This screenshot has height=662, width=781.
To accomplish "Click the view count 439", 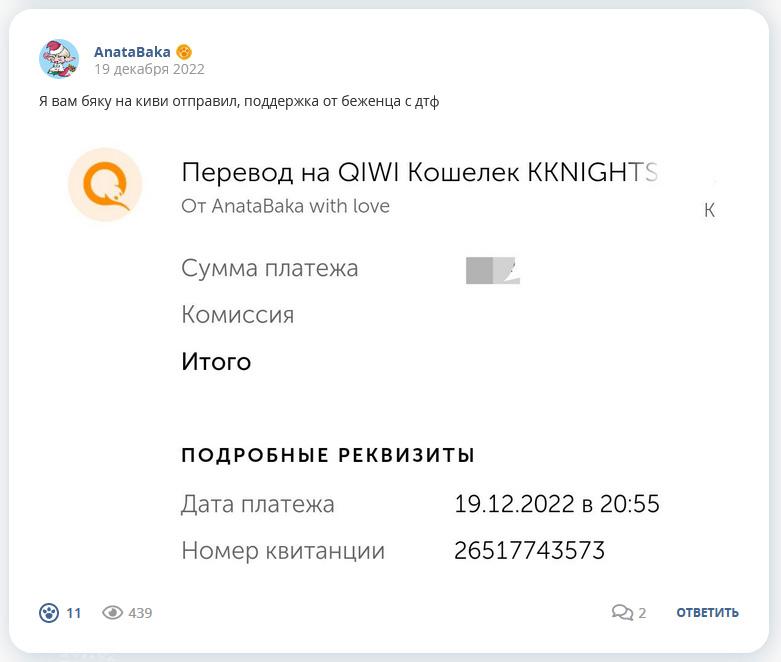I will coord(140,613).
